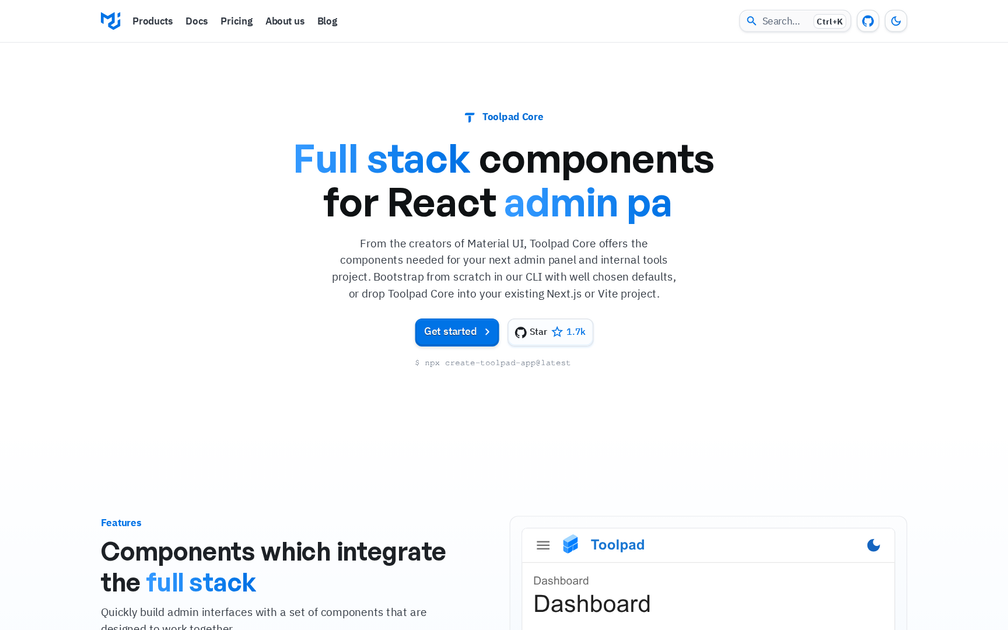This screenshot has width=1008, height=630.
Task: Click the Ctrl+K shortcut badge
Action: [x=829, y=21]
